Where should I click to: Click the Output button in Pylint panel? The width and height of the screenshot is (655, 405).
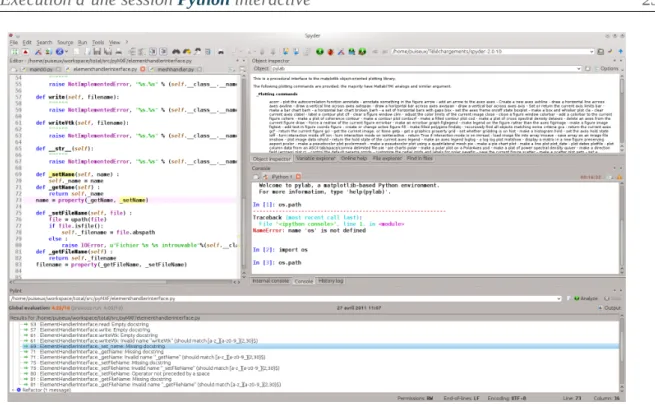point(609,308)
